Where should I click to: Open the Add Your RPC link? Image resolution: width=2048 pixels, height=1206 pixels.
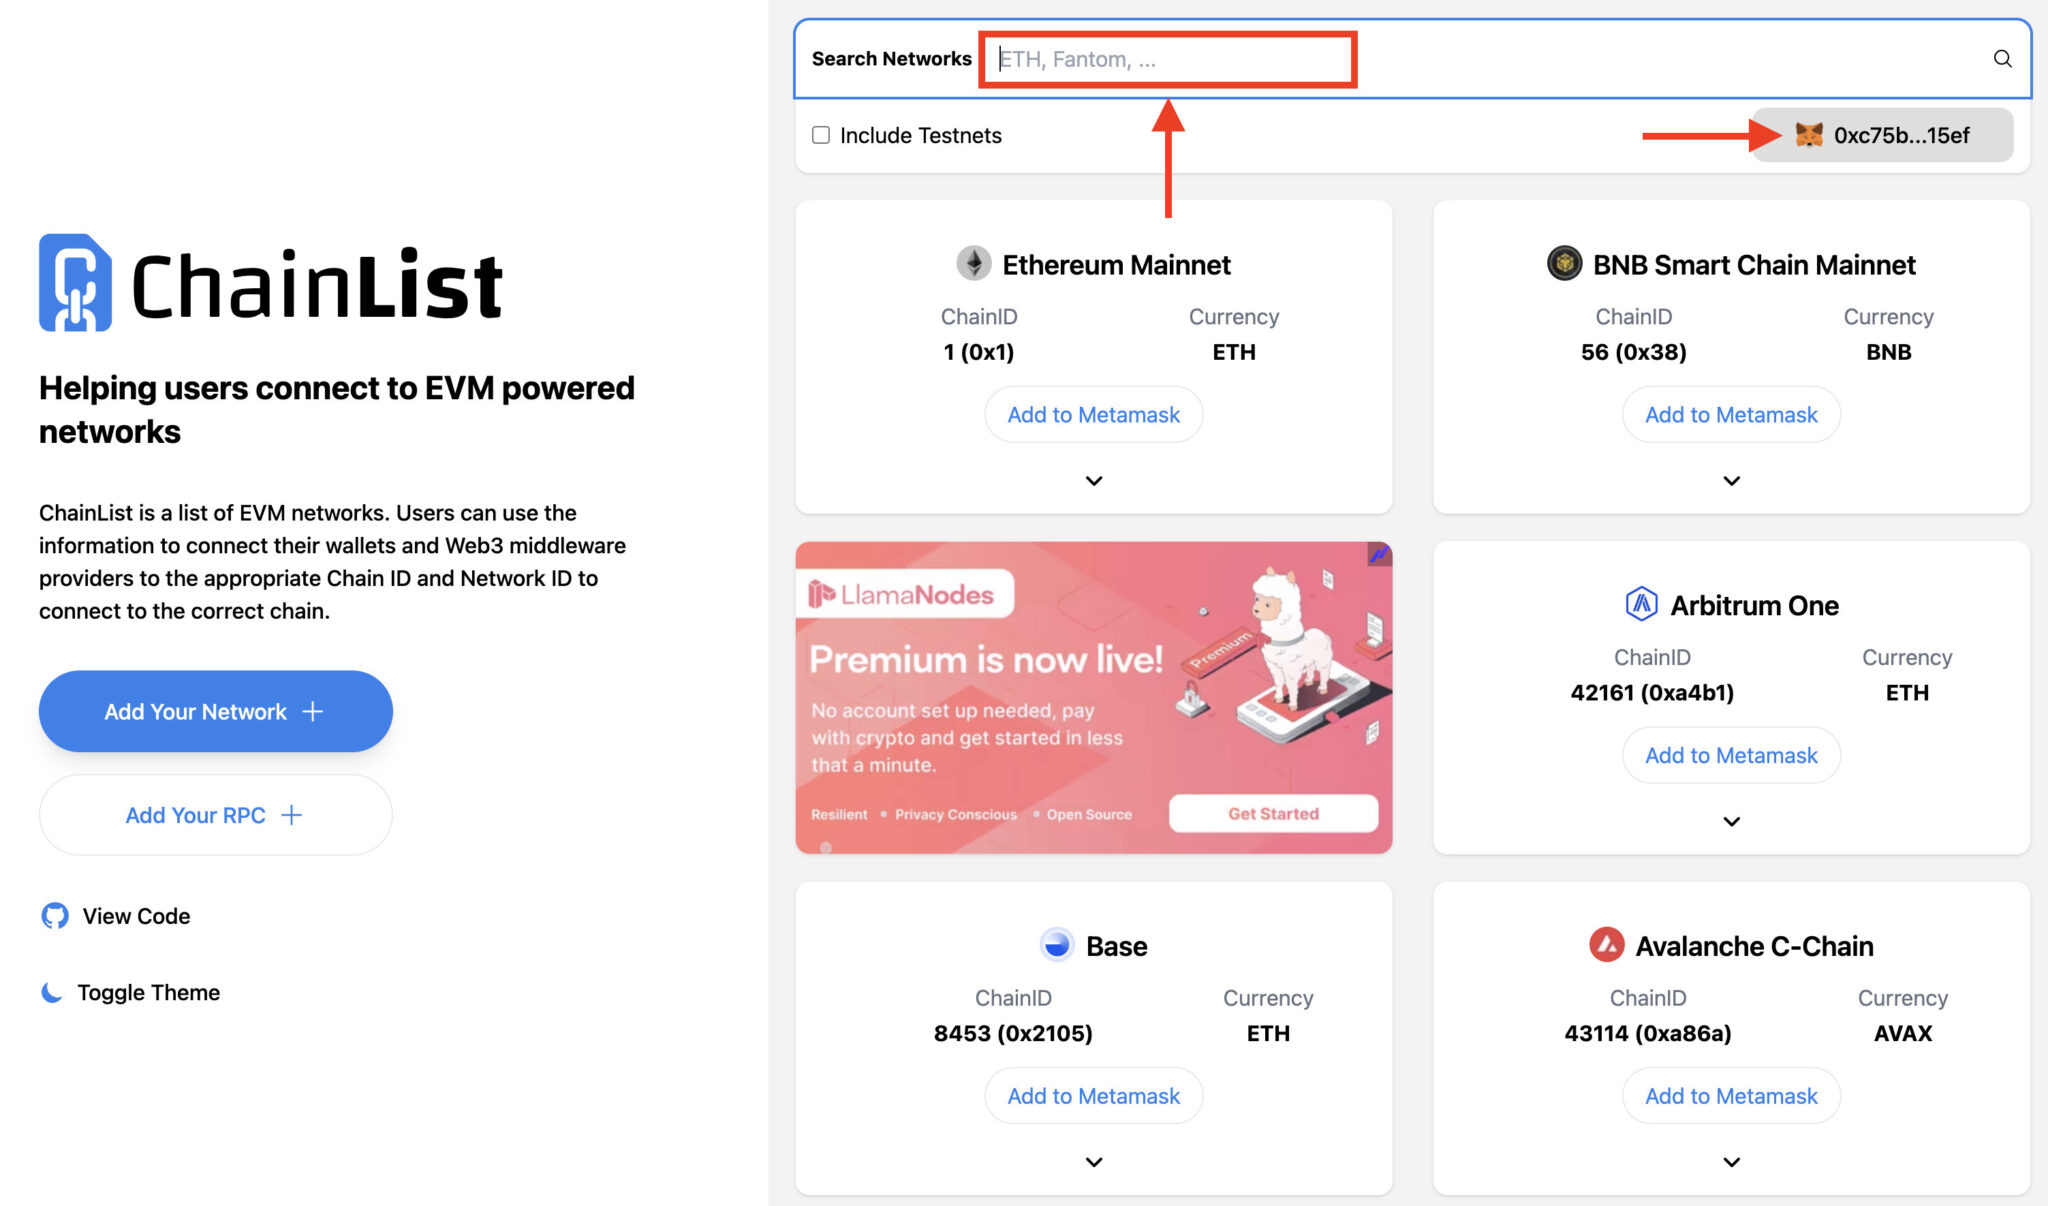pyautogui.click(x=214, y=814)
